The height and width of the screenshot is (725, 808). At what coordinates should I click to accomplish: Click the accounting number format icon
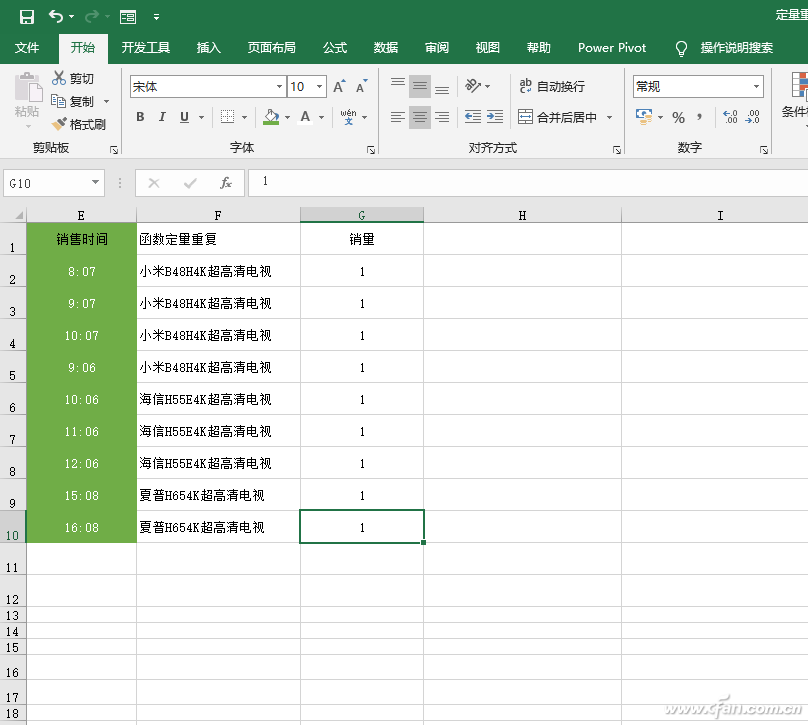[644, 117]
